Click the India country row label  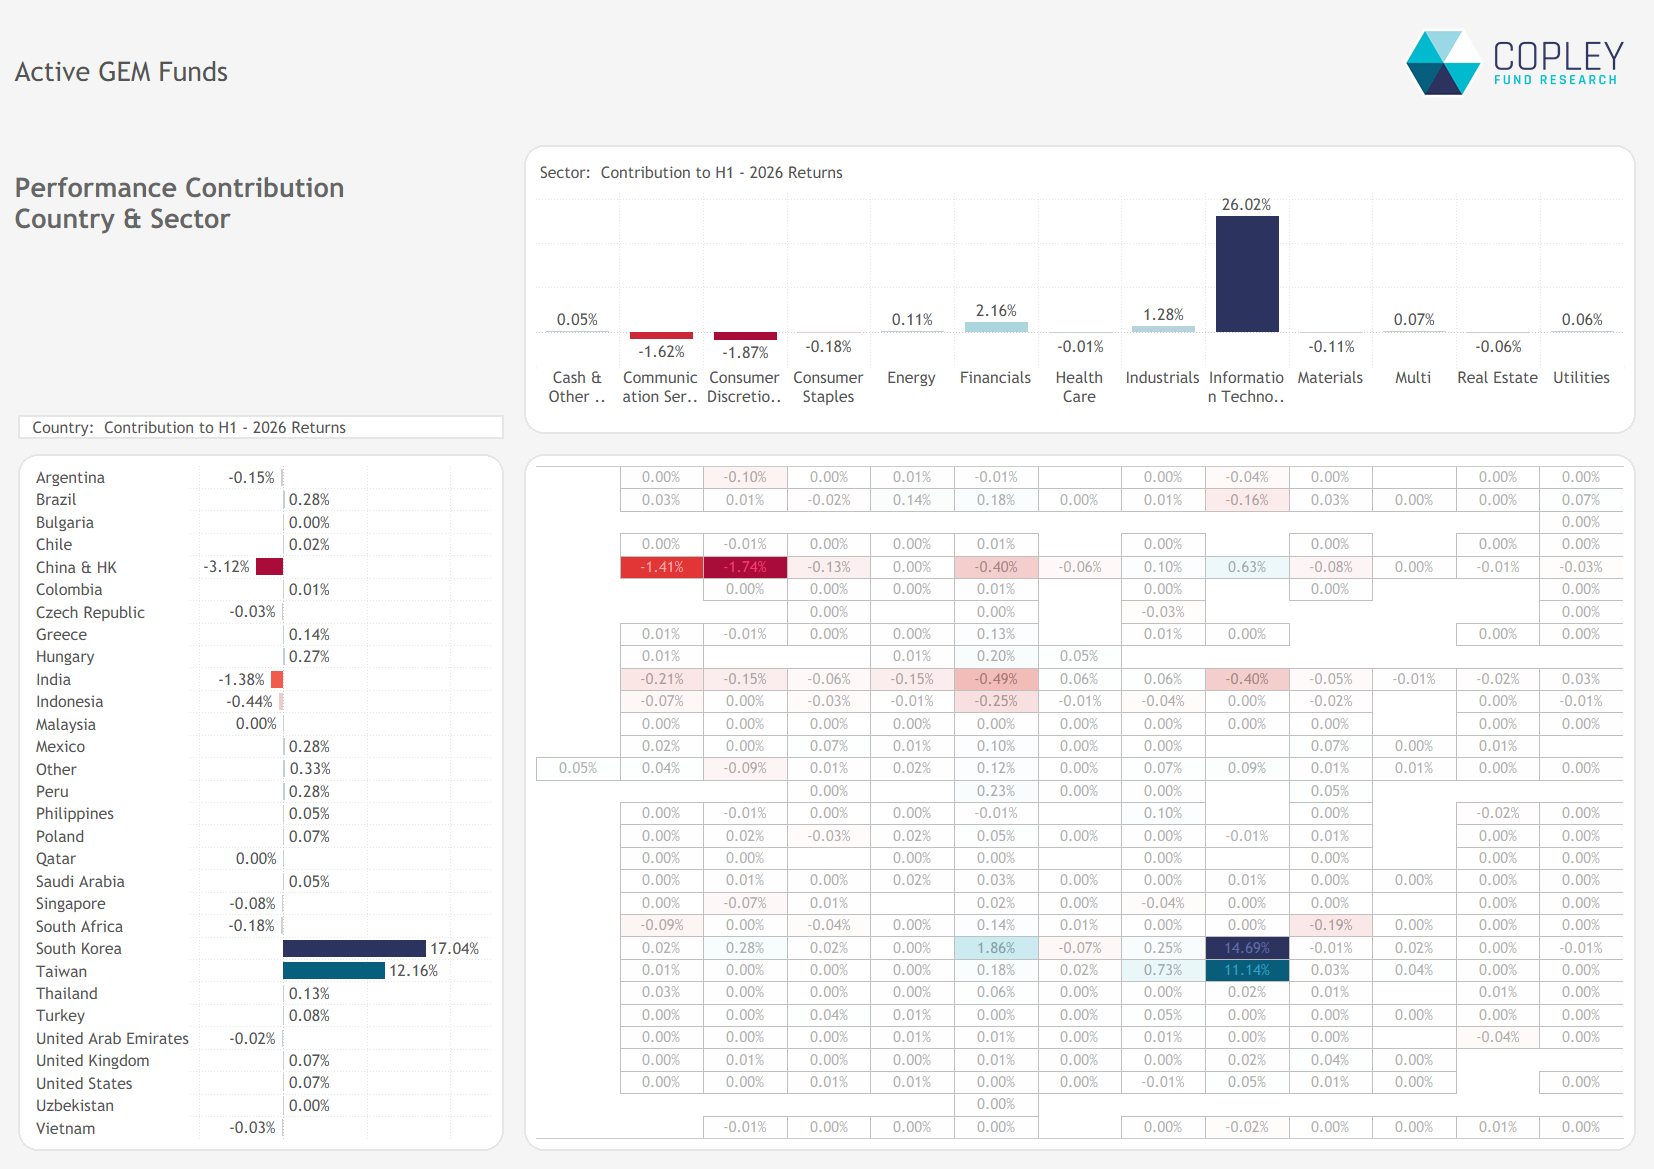(53, 680)
